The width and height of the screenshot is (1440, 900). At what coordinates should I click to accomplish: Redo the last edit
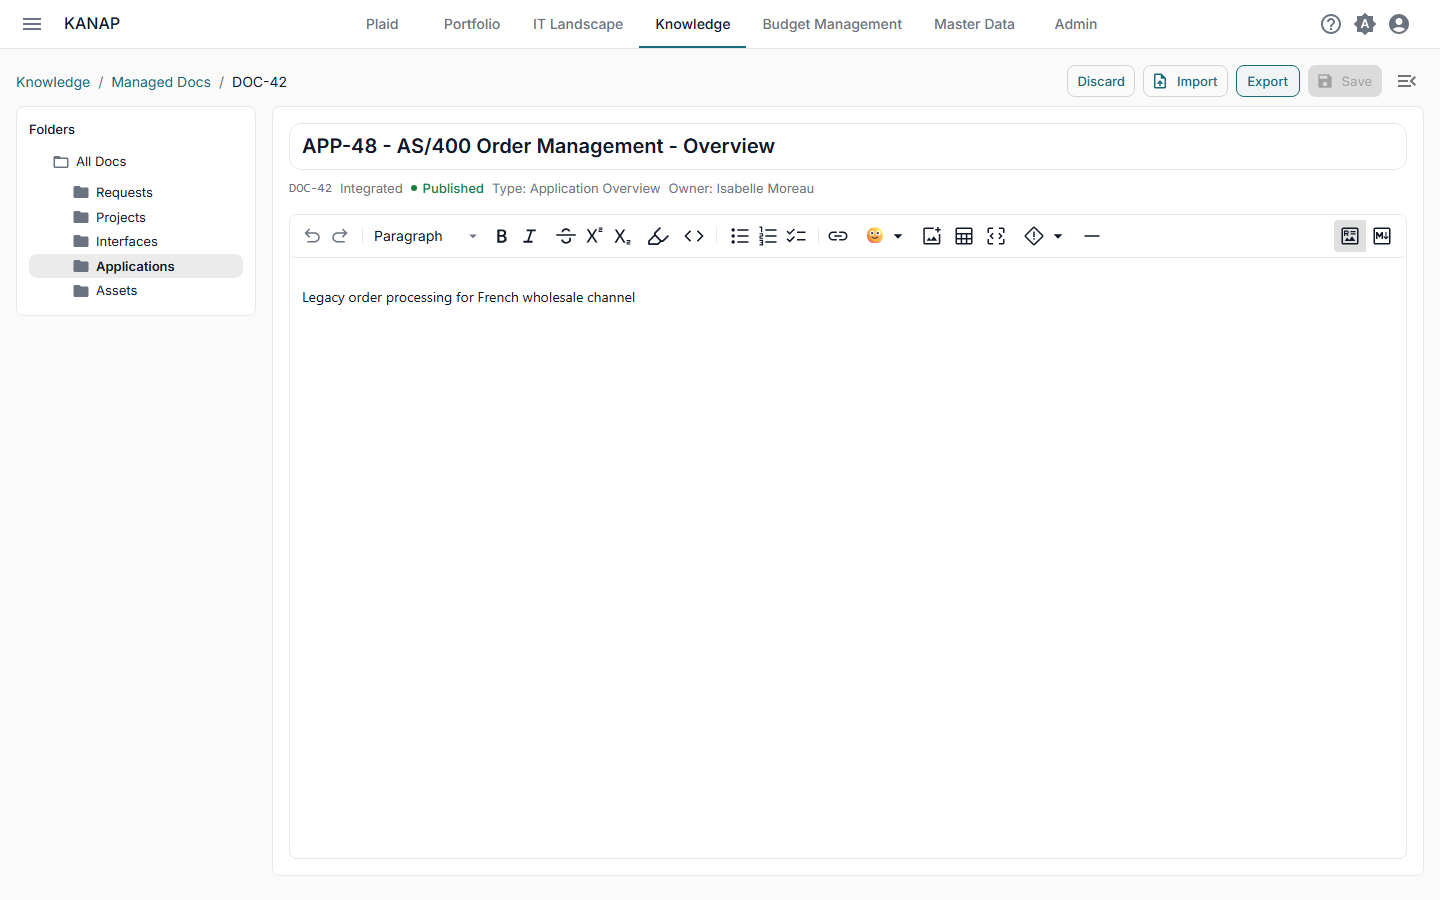(x=340, y=236)
